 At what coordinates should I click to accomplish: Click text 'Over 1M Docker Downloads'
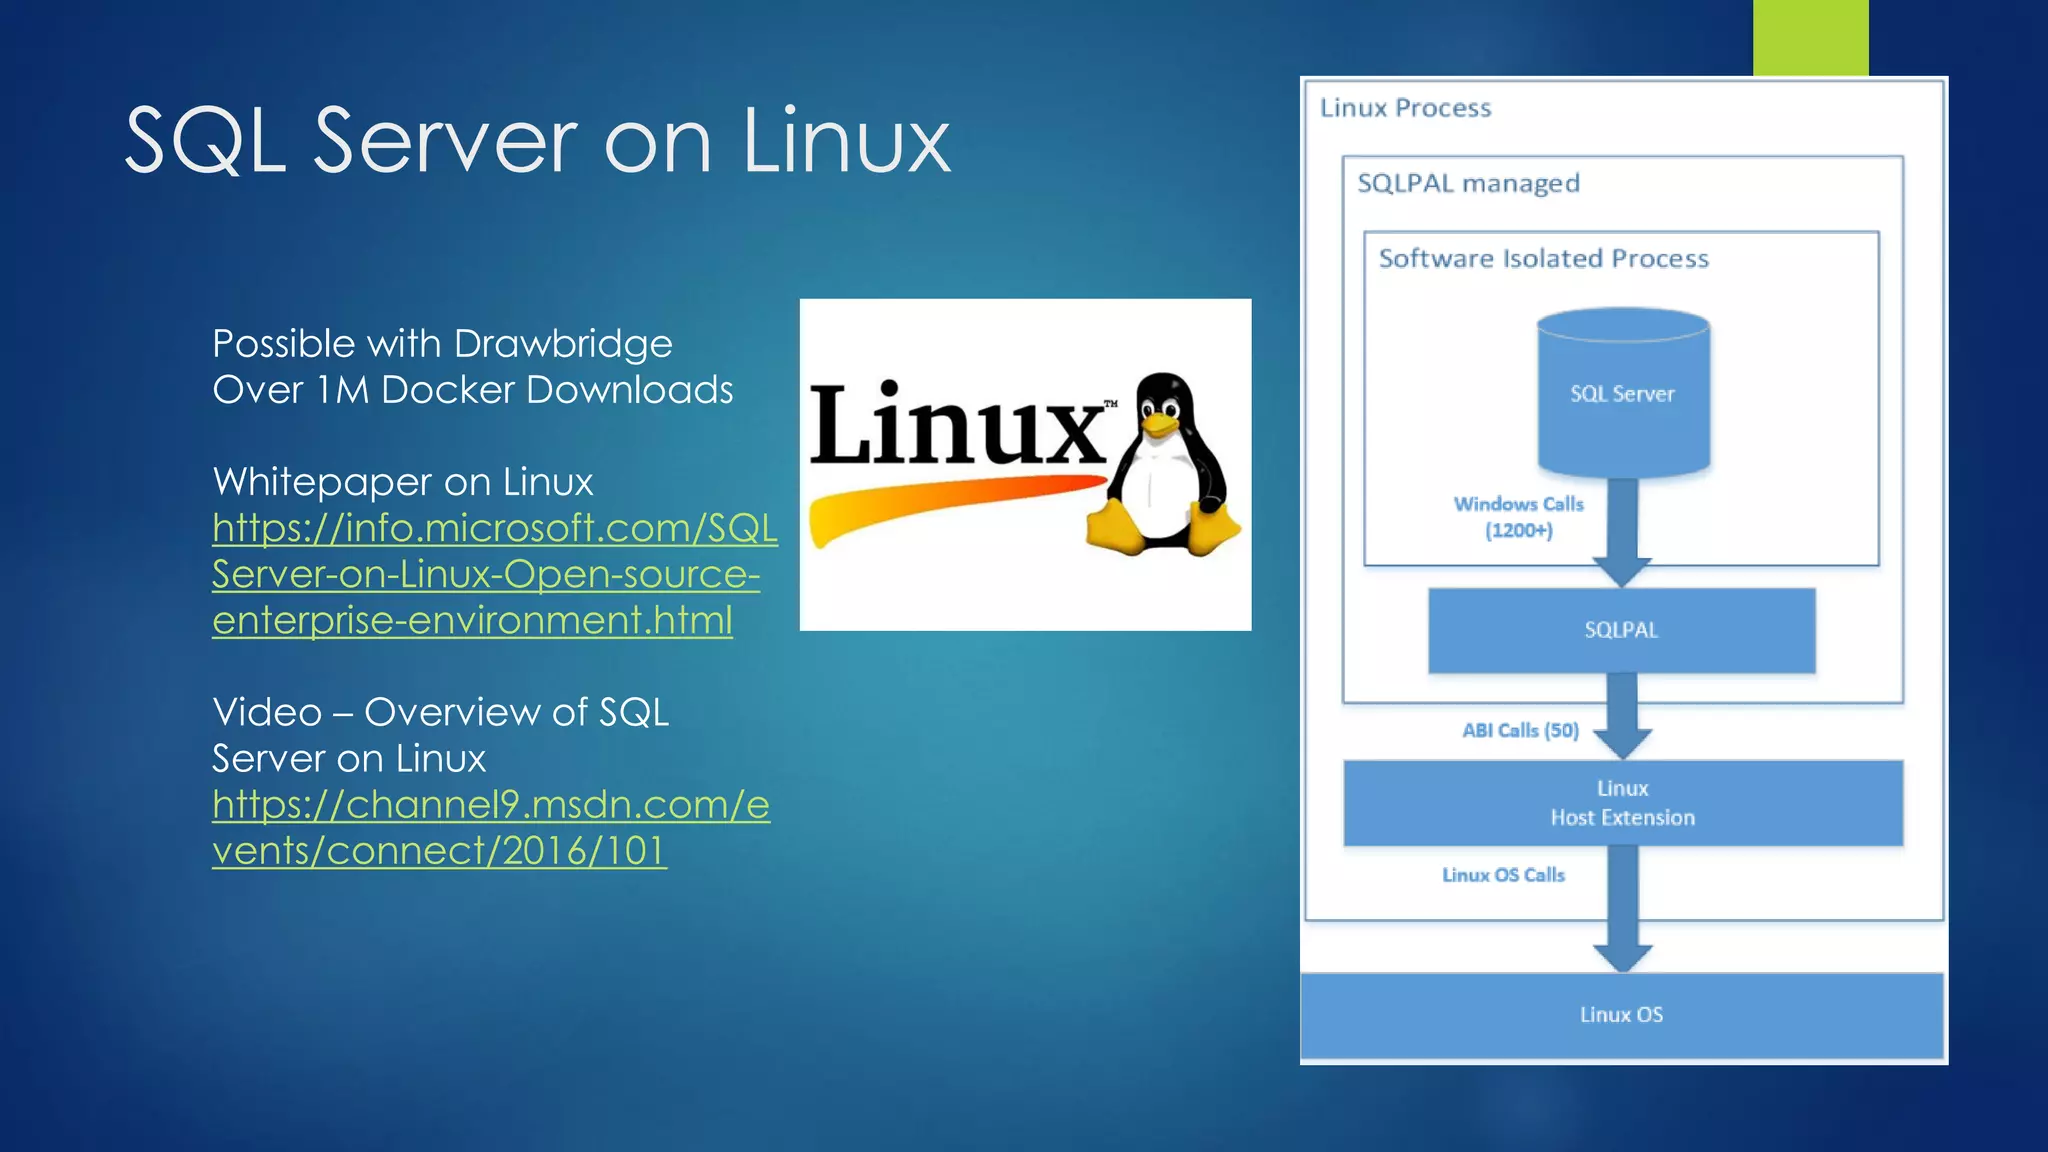[472, 390]
